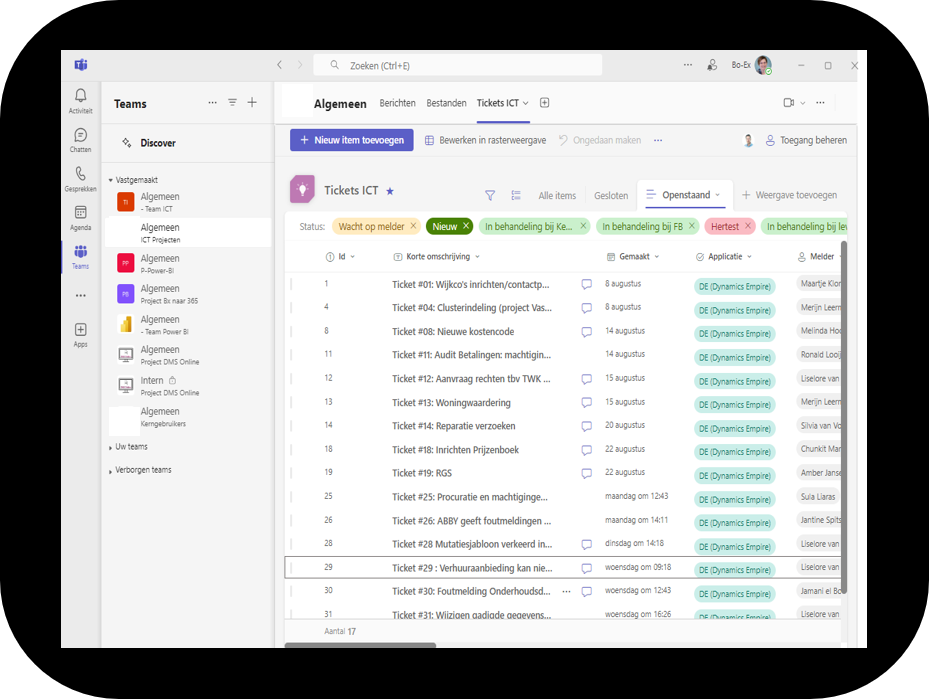Viewport: 929px width, 699px height.
Task: Open the Agenda calendar icon
Action: tap(80, 214)
